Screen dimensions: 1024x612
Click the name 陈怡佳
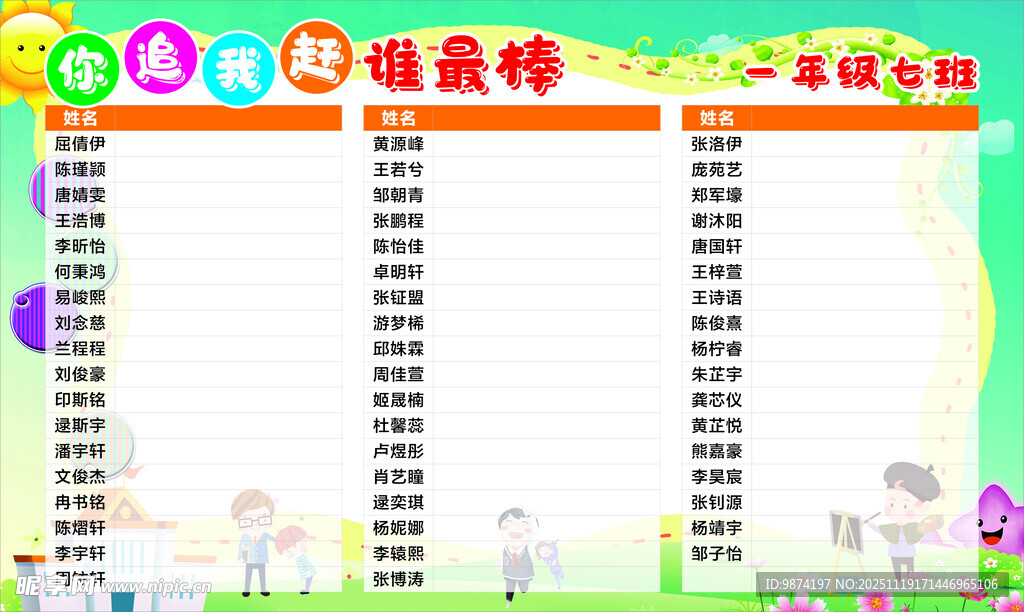[x=398, y=246]
